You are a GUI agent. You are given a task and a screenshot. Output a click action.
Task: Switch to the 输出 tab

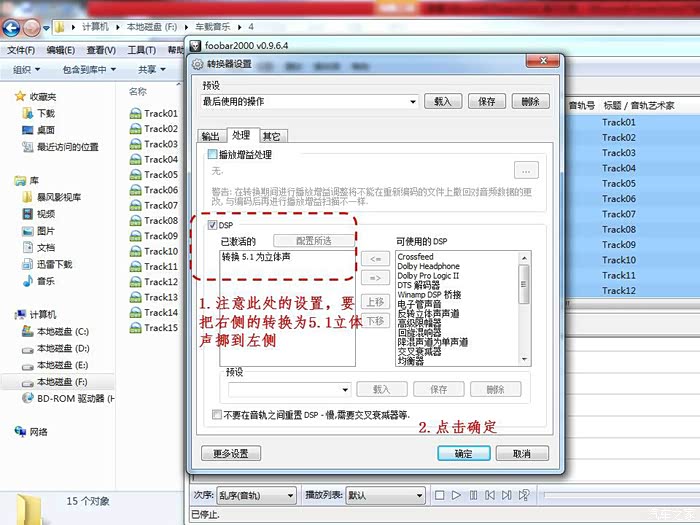[210, 135]
